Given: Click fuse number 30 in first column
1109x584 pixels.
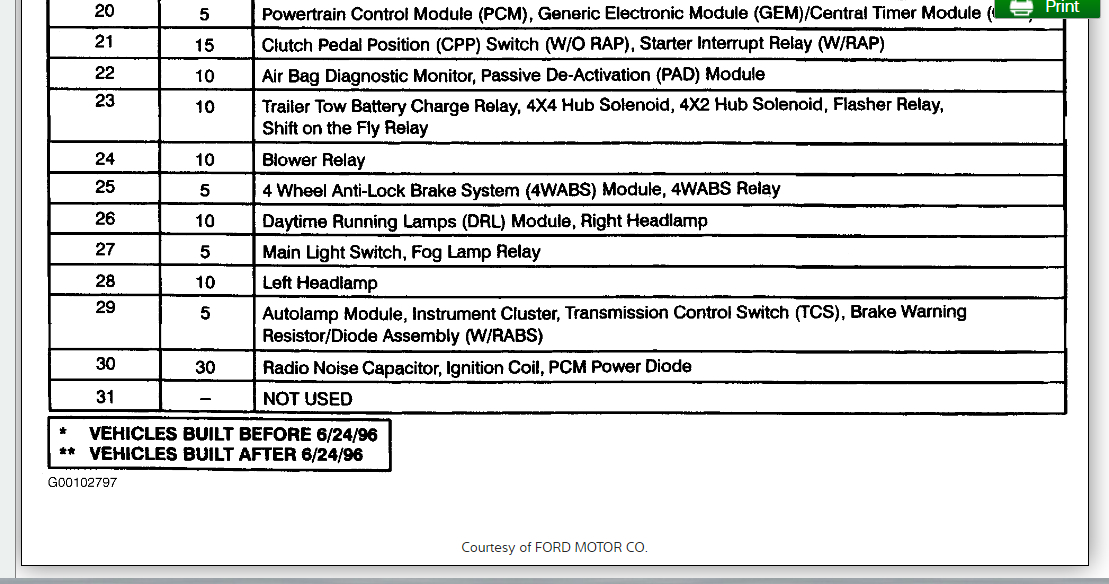Looking at the screenshot, I should [x=105, y=364].
